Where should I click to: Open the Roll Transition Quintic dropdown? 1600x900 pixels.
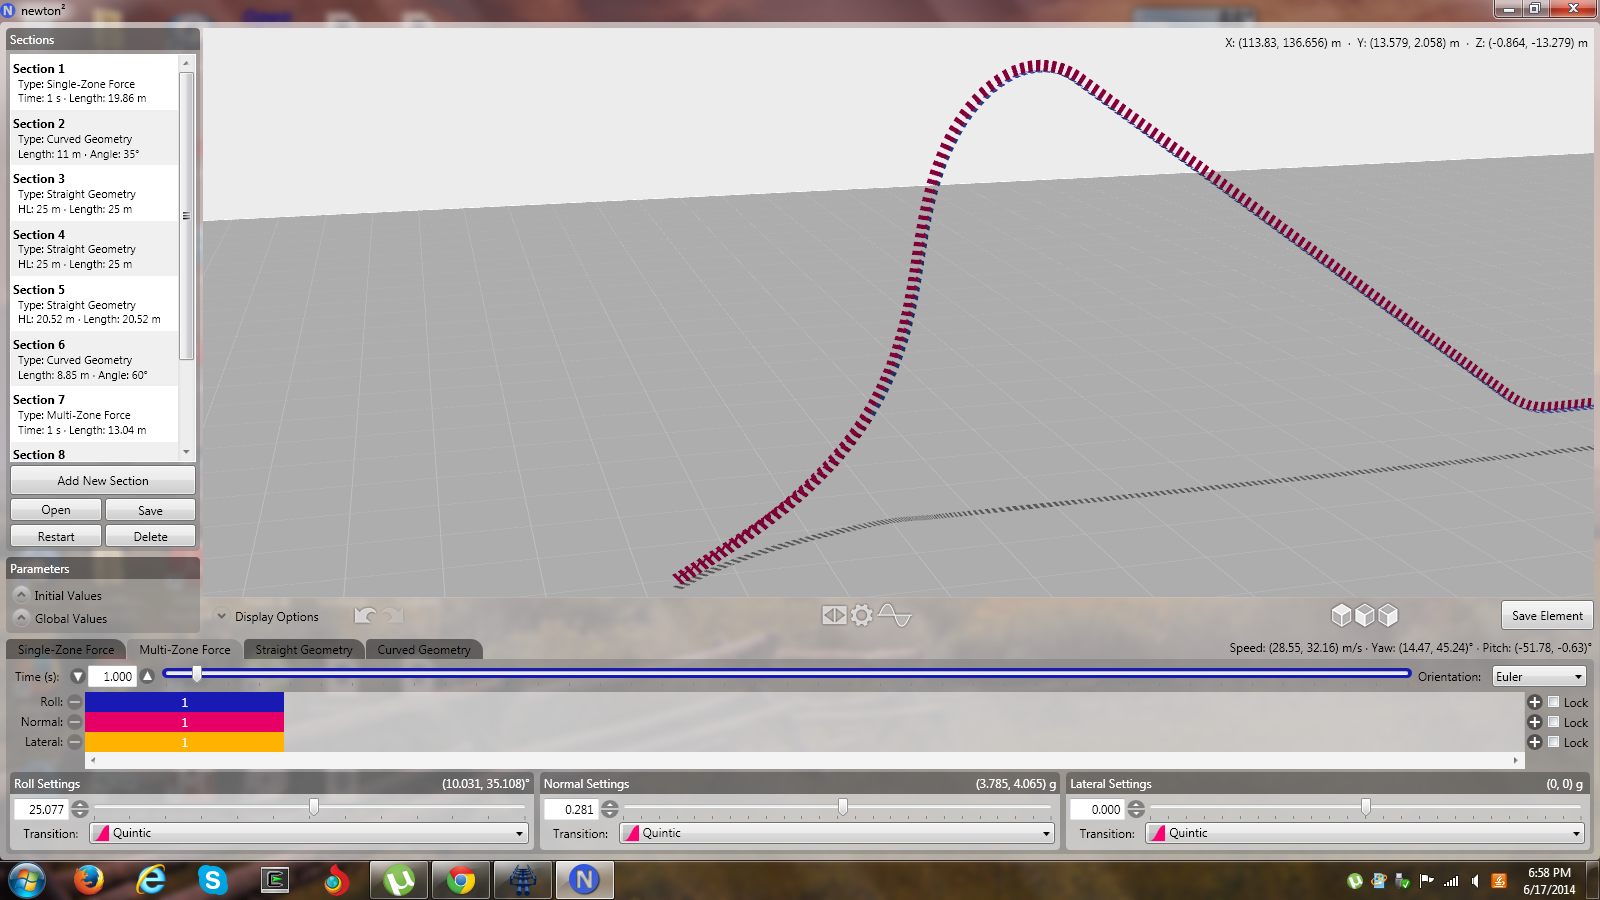[x=309, y=833]
